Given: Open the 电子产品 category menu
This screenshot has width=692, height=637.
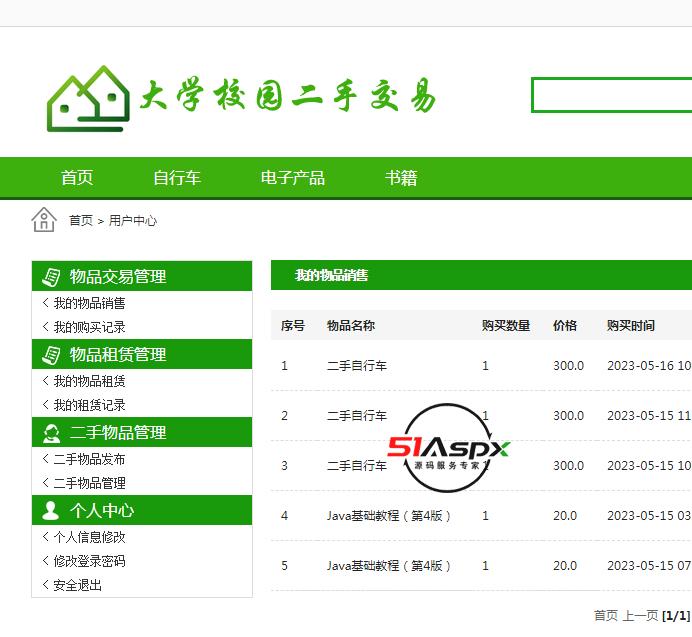Looking at the screenshot, I should pyautogui.click(x=293, y=178).
